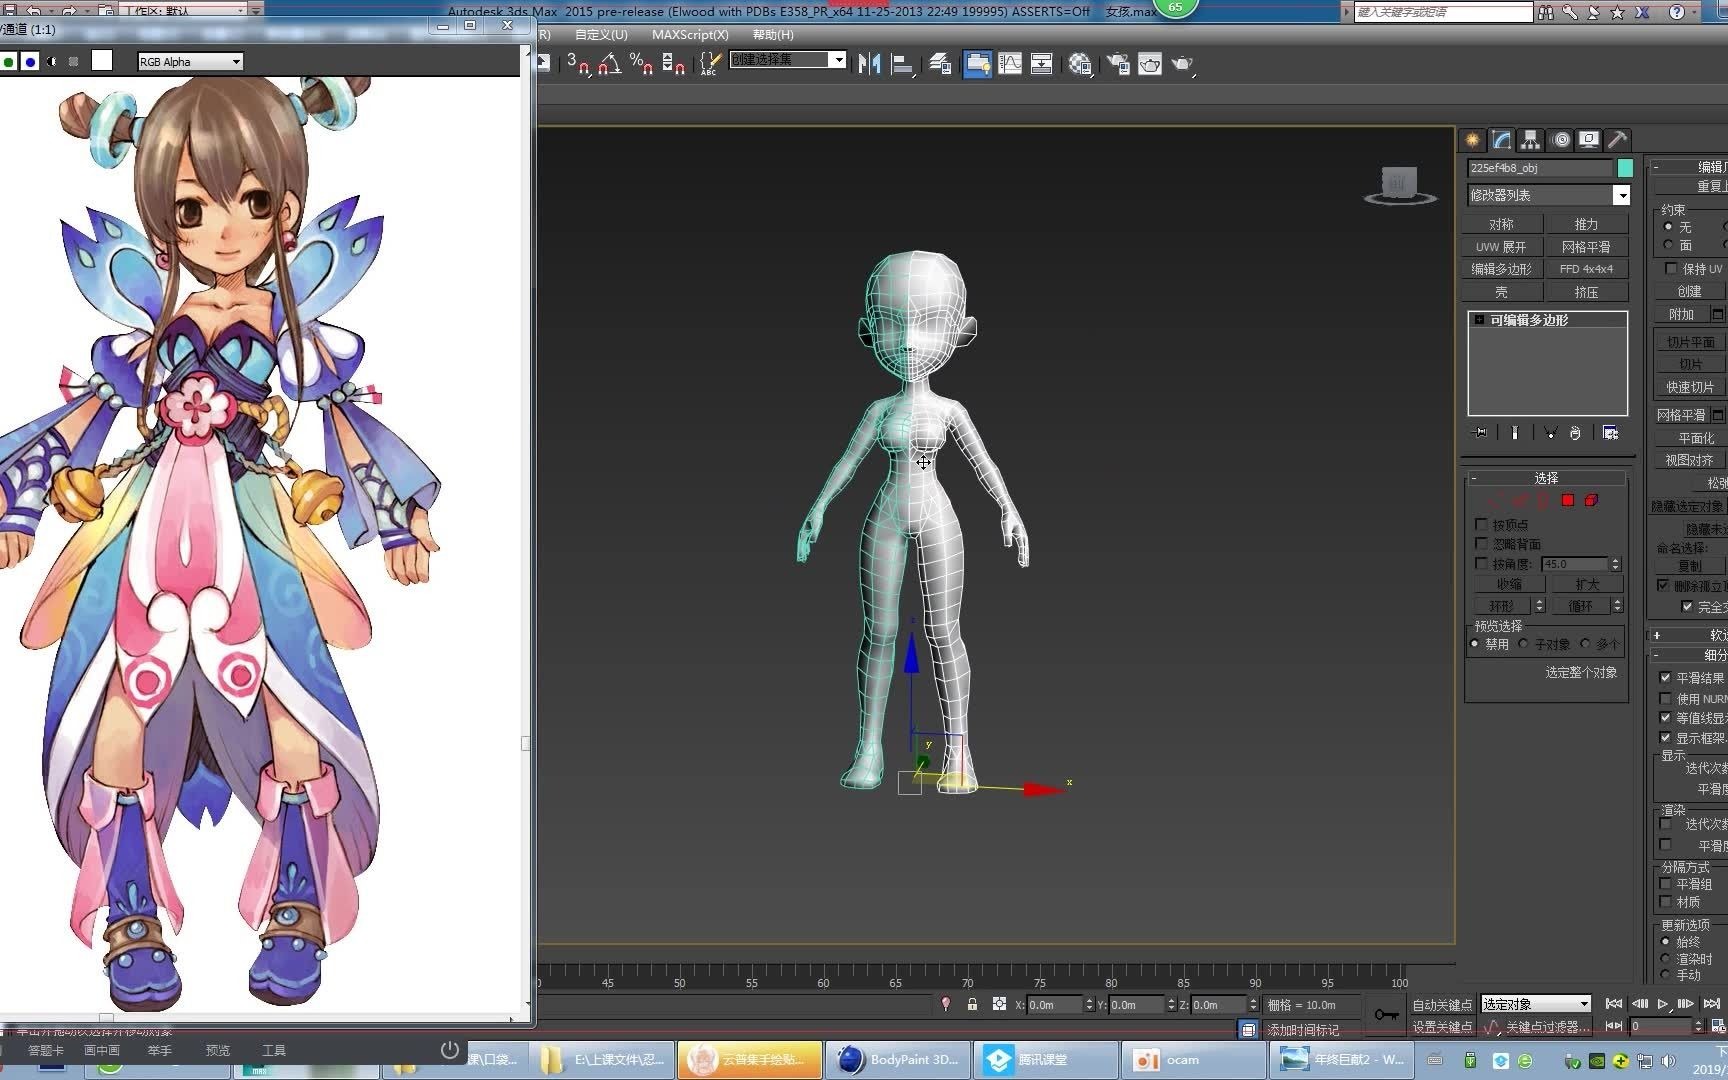Click the Isolate Selection toggle icon
Viewport: 1728px width, 1080px height.
[x=945, y=1004]
